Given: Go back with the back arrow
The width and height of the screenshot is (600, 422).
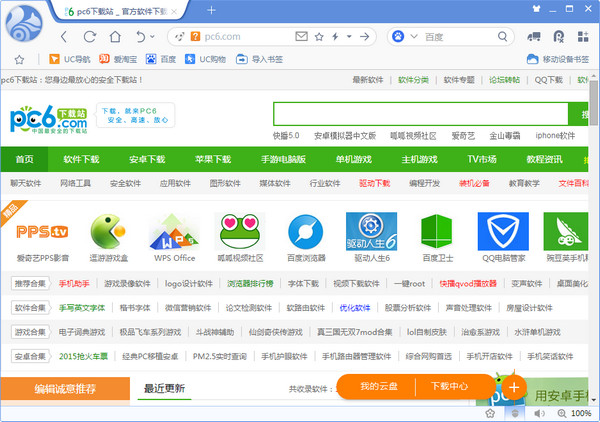Looking at the screenshot, I should [64, 37].
